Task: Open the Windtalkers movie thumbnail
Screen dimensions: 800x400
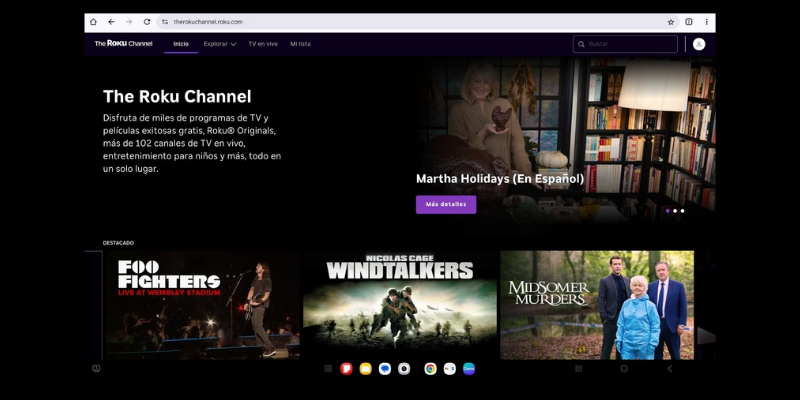Action: tap(399, 305)
